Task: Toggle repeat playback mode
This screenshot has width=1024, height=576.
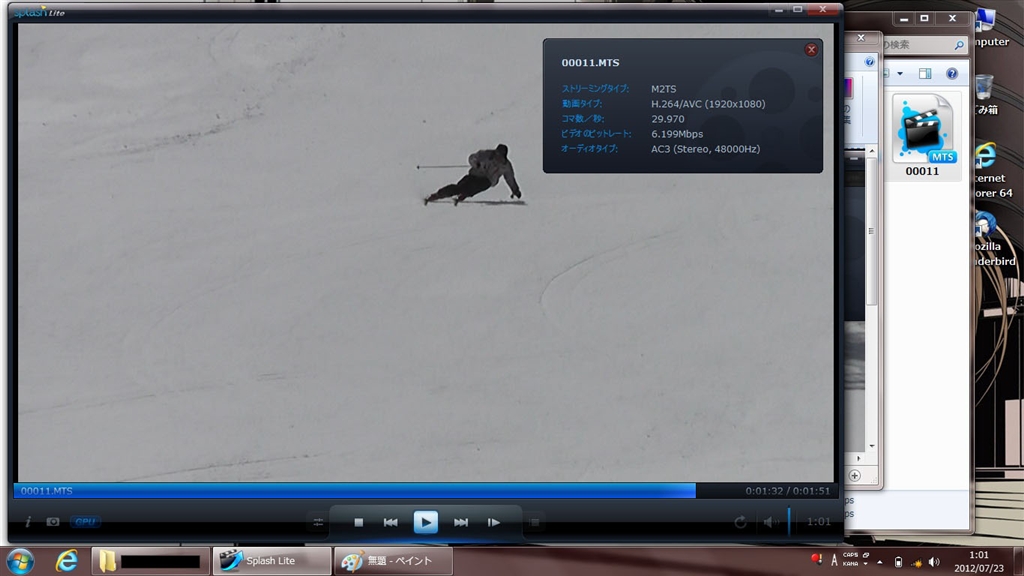Action: pyautogui.click(x=740, y=522)
